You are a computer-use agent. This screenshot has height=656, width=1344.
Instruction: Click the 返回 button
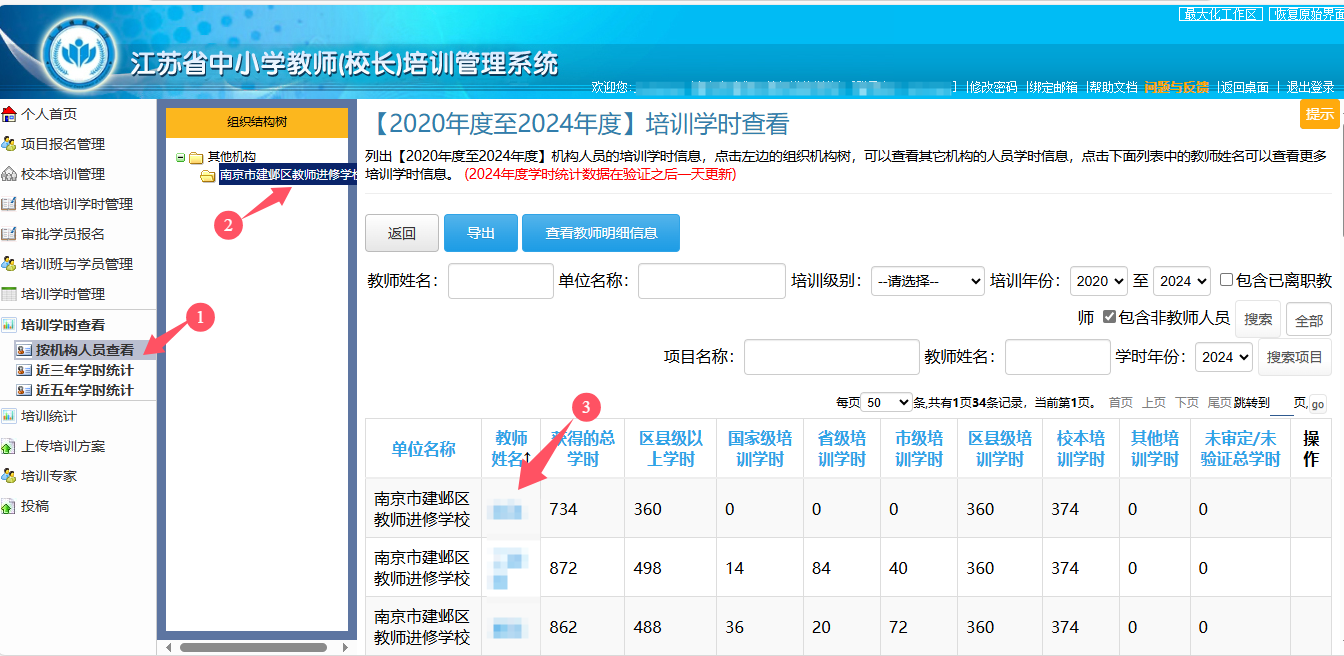(x=402, y=233)
